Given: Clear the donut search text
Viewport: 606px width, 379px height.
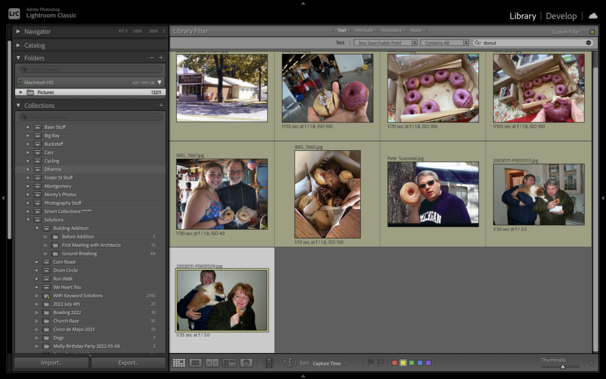Looking at the screenshot, I should 588,42.
